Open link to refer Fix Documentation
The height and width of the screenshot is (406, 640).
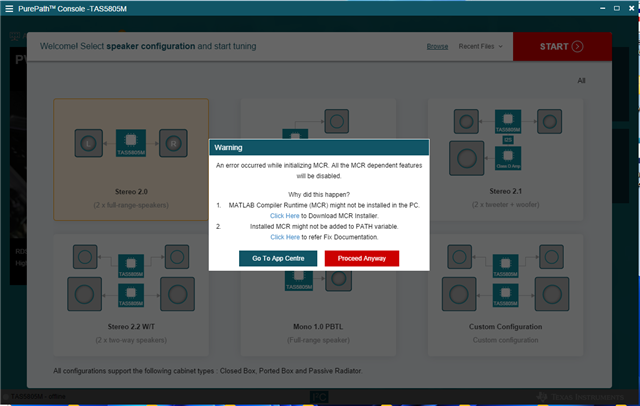(x=285, y=237)
